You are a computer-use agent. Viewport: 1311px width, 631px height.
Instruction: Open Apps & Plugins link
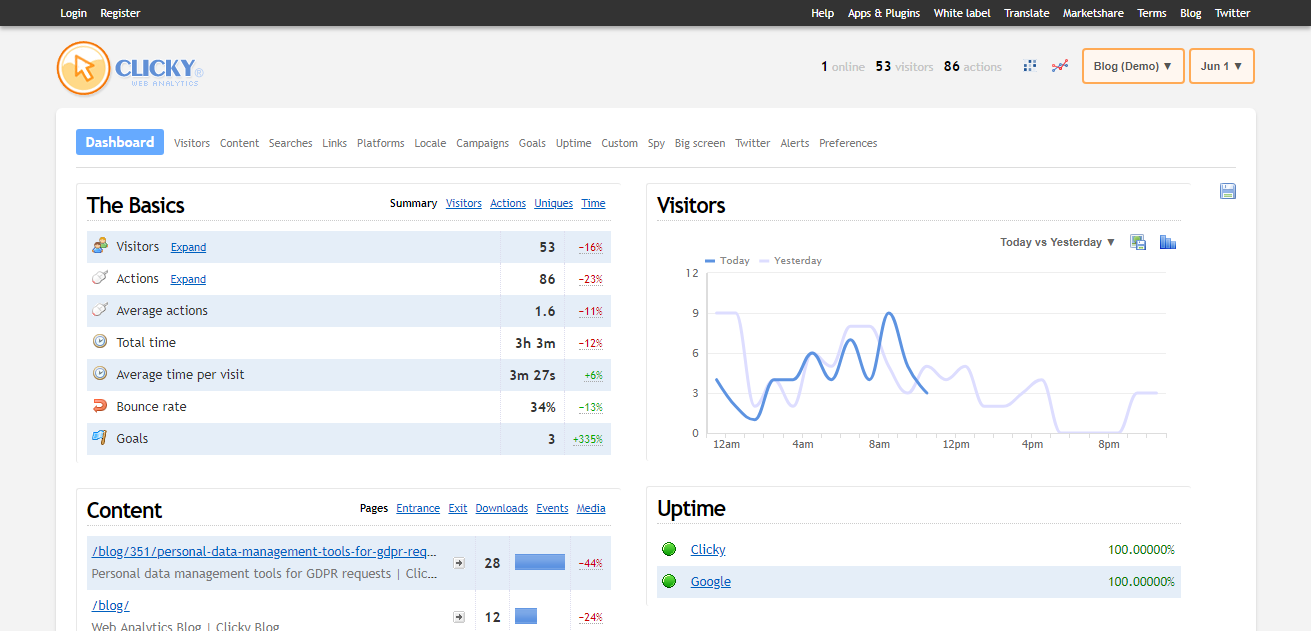point(884,13)
